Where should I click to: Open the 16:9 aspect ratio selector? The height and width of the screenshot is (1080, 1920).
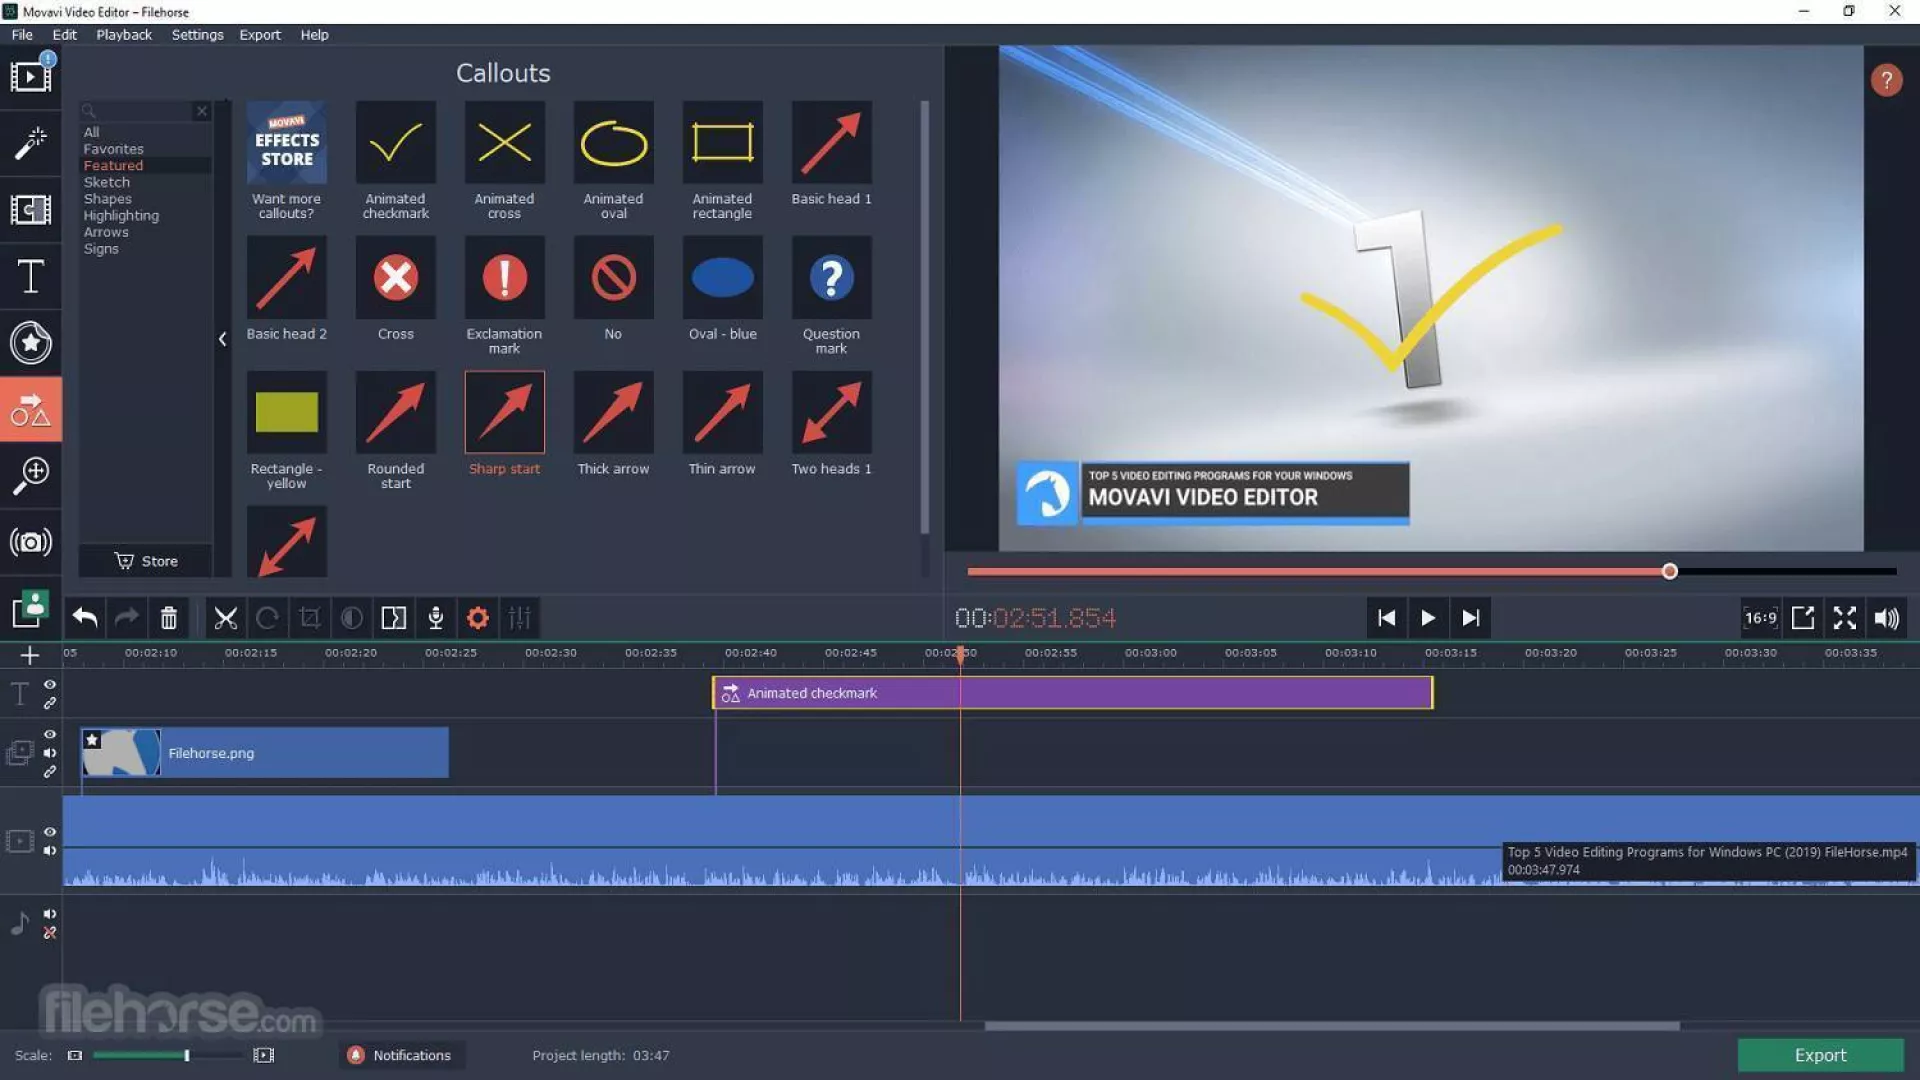tap(1760, 618)
